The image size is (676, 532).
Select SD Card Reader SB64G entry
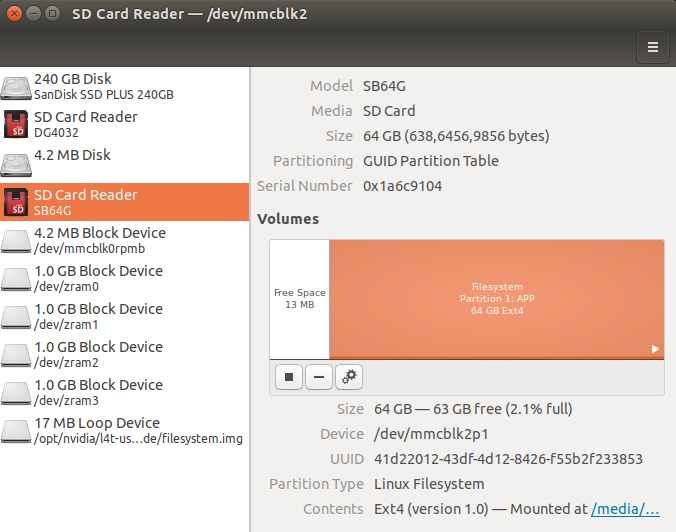(125, 202)
